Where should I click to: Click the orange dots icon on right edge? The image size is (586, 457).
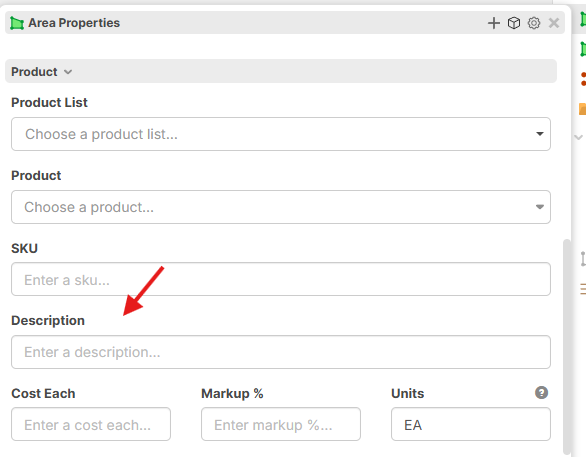[x=583, y=79]
